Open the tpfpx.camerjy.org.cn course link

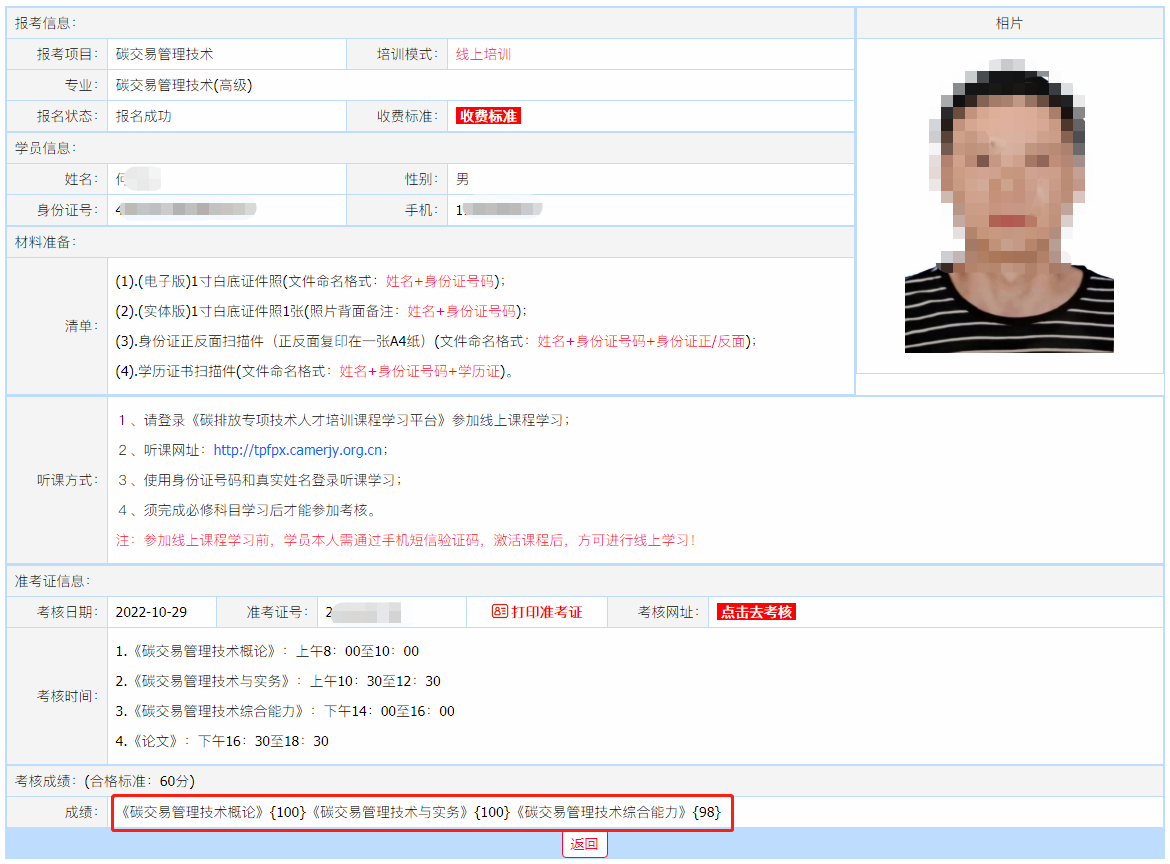tap(297, 450)
